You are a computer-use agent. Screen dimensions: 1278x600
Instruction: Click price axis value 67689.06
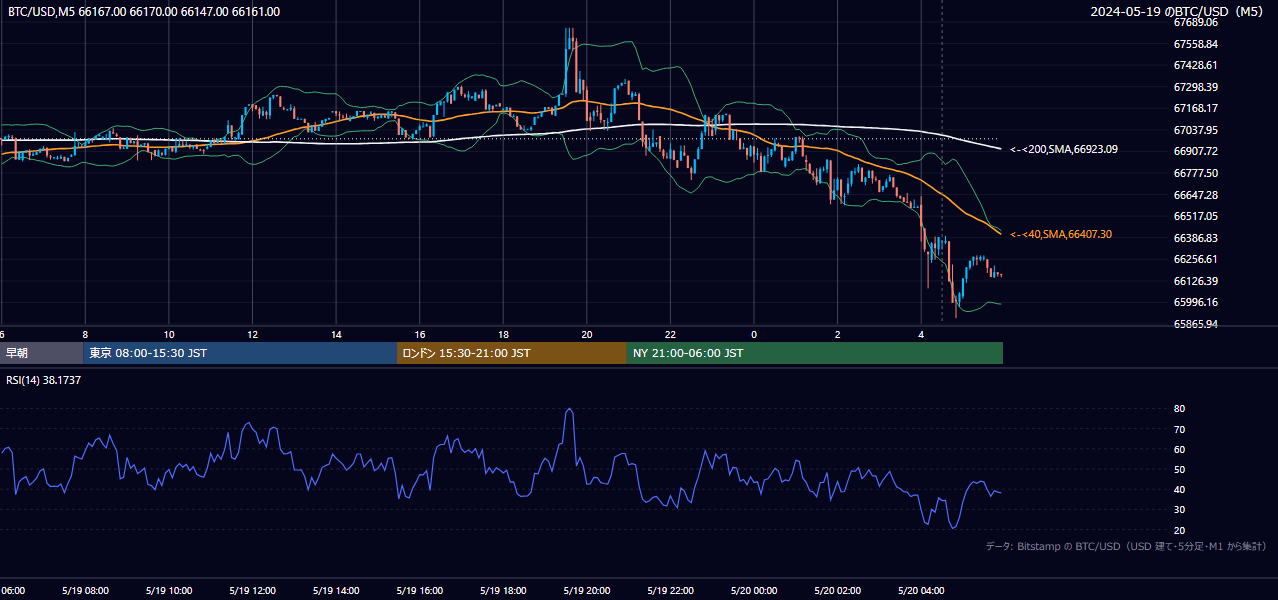click(x=1195, y=22)
